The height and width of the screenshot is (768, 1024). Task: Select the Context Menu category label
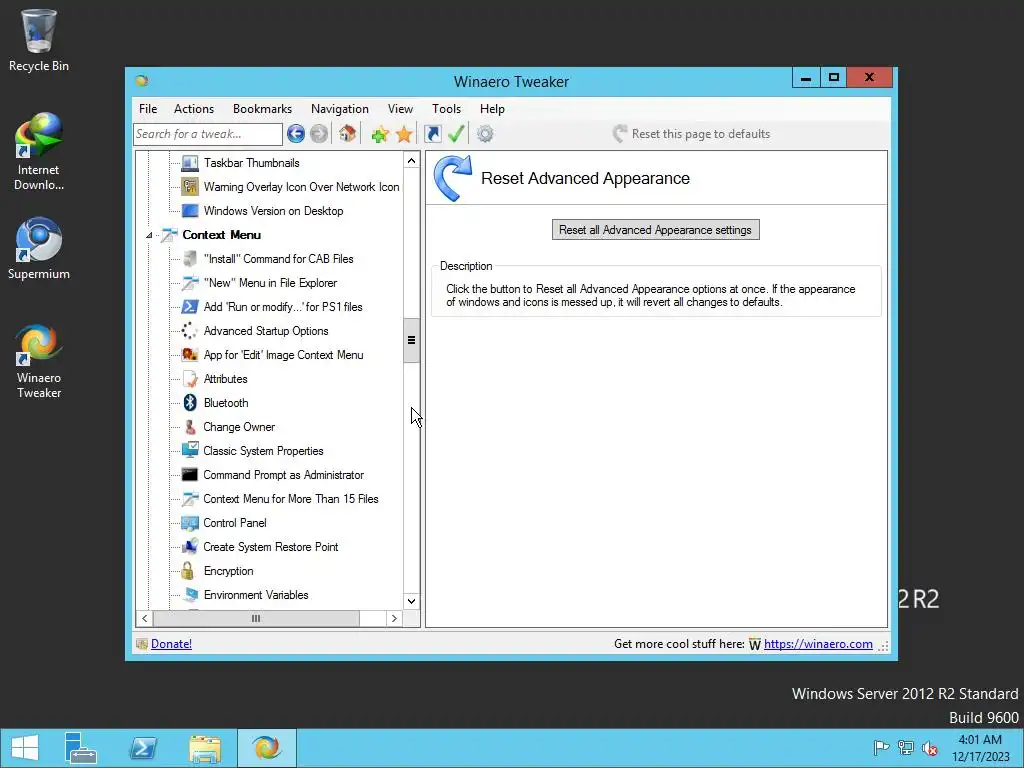coord(221,235)
